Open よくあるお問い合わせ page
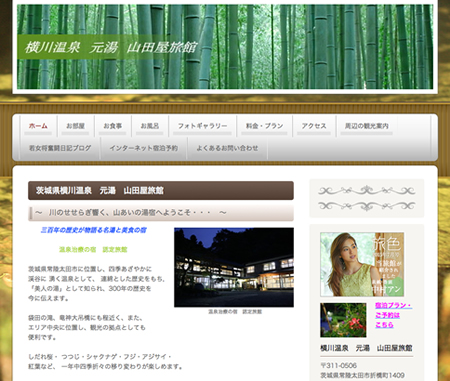This screenshot has height=381, width=450. click(x=227, y=148)
